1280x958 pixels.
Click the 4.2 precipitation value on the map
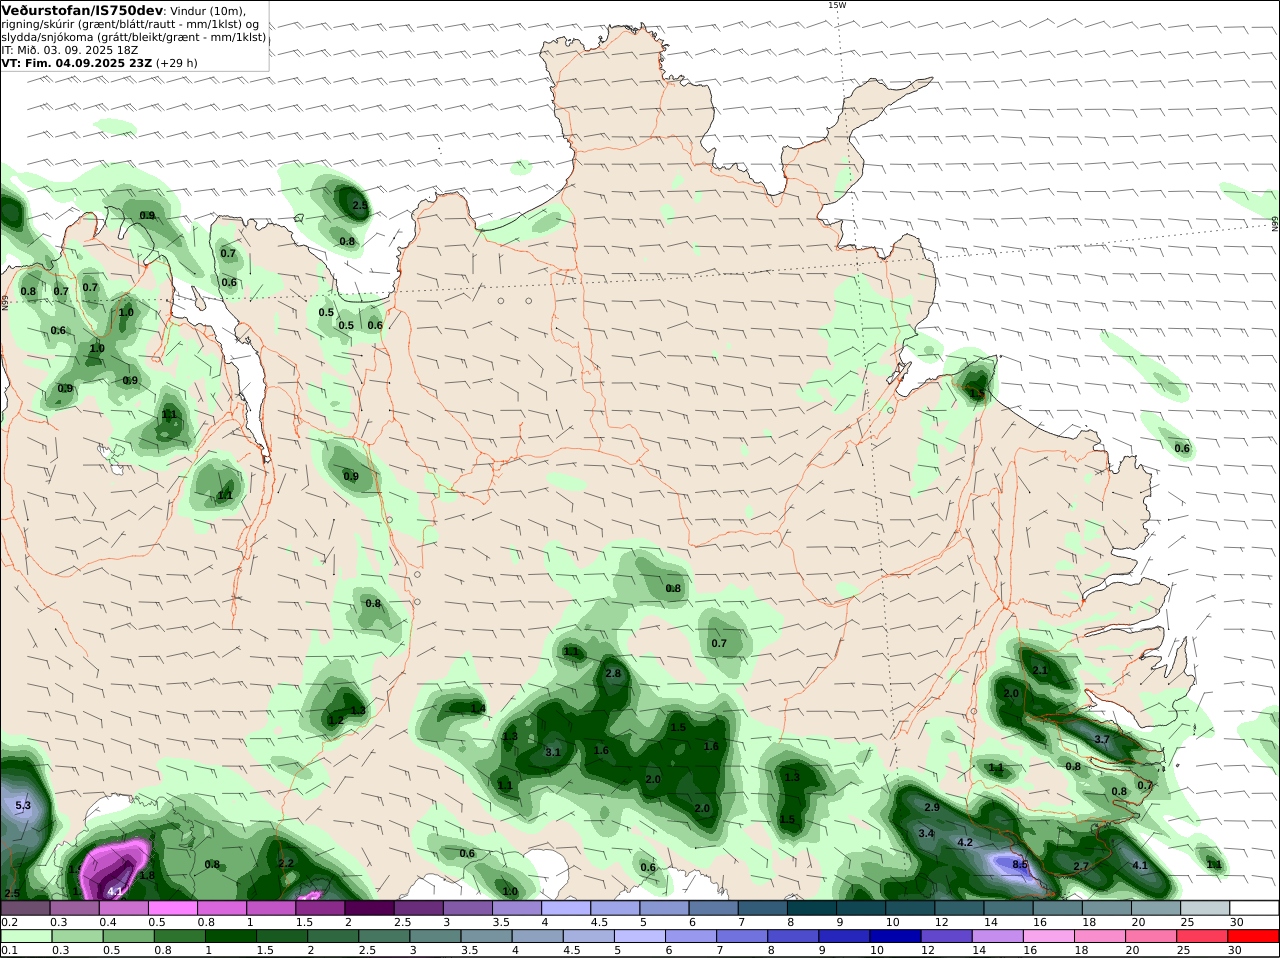click(965, 843)
